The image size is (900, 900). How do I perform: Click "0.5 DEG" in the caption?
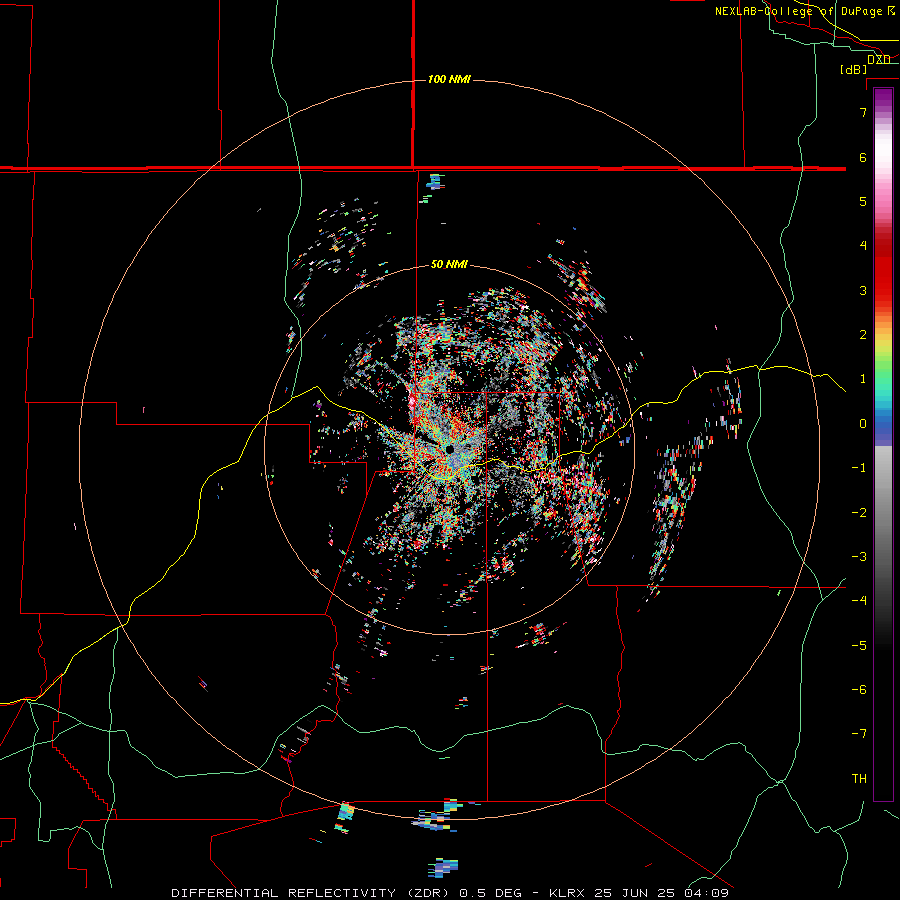491,893
